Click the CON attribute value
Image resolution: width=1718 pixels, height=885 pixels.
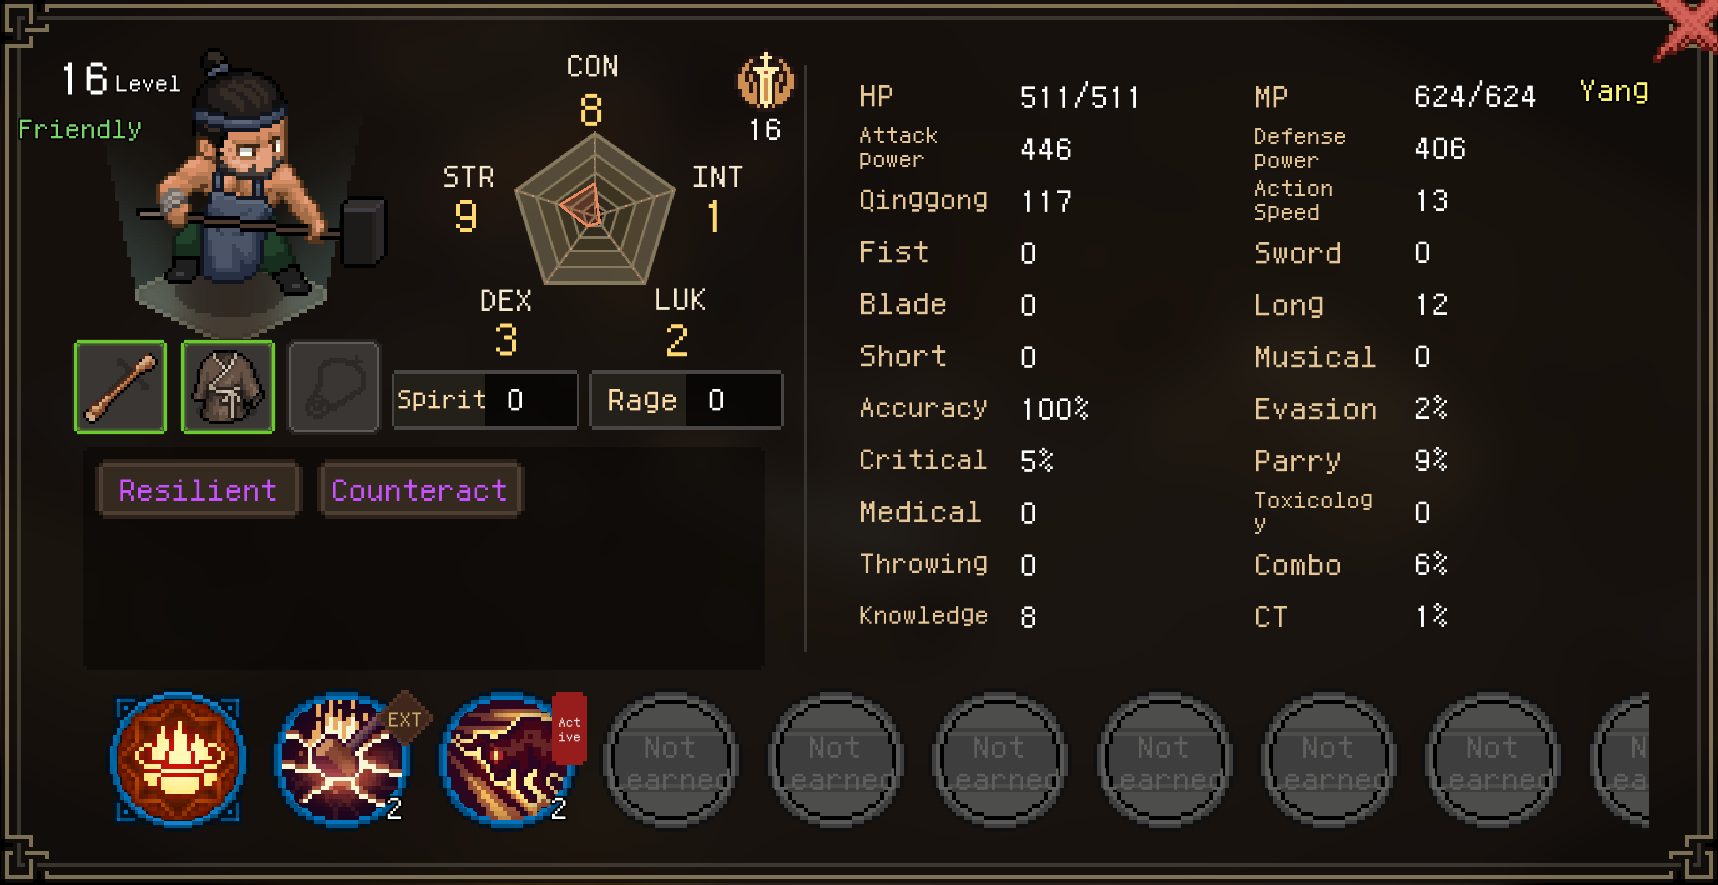coord(591,110)
